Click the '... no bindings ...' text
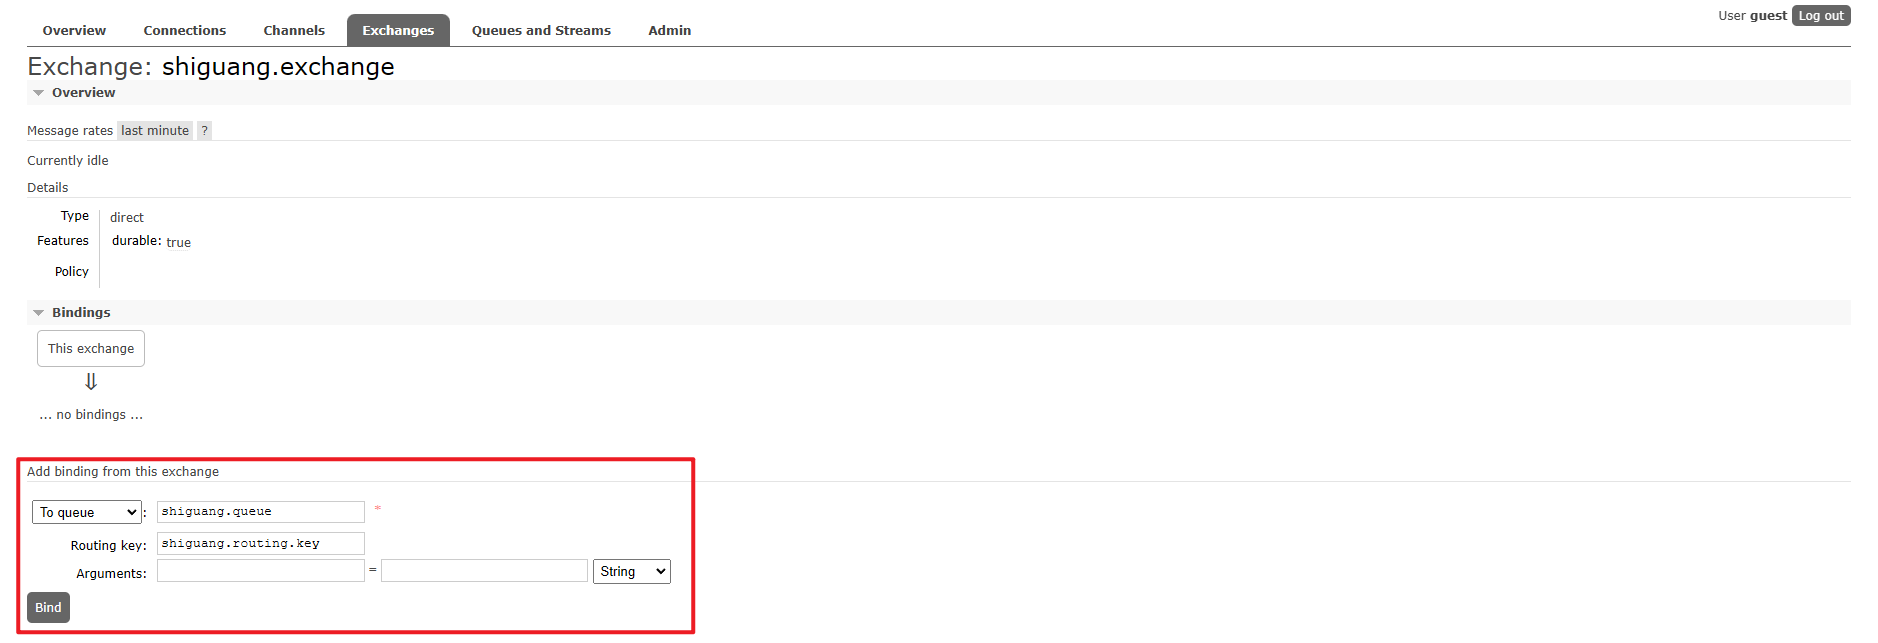This screenshot has width=1878, height=643. pyautogui.click(x=91, y=414)
